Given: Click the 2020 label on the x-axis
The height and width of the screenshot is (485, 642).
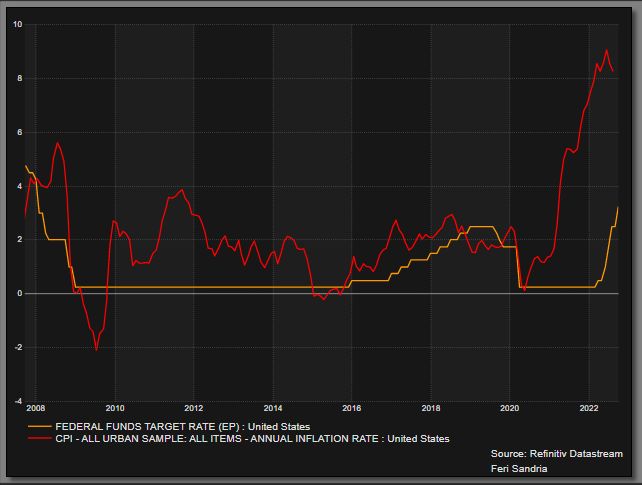Looking at the screenshot, I should click(510, 408).
